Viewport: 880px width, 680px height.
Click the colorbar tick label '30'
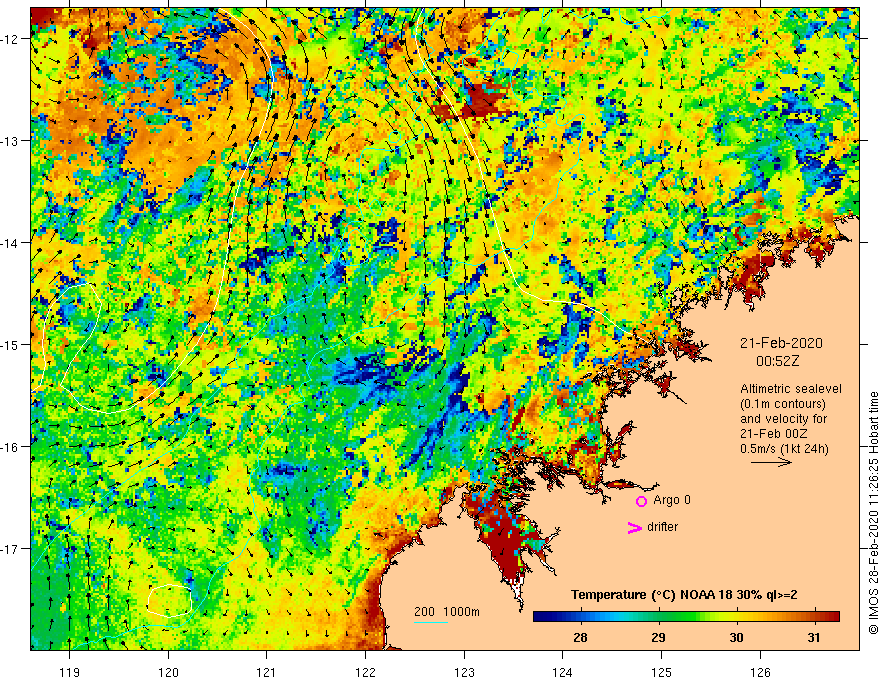tap(736, 637)
